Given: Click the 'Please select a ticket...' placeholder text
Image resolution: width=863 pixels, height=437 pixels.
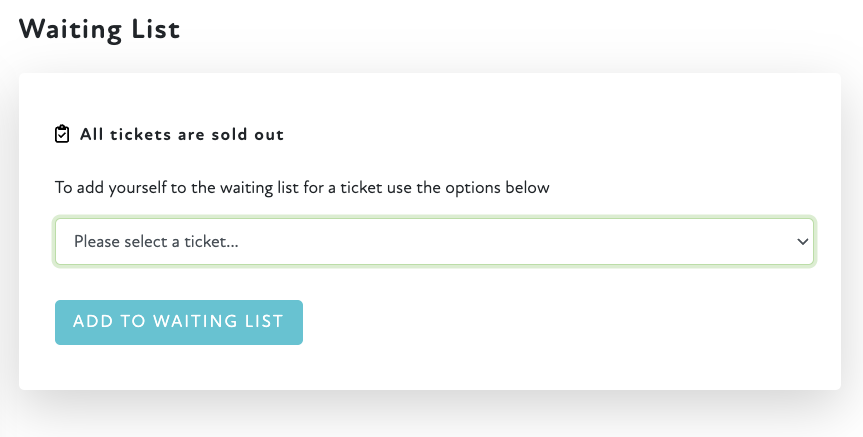Looking at the screenshot, I should point(155,242).
